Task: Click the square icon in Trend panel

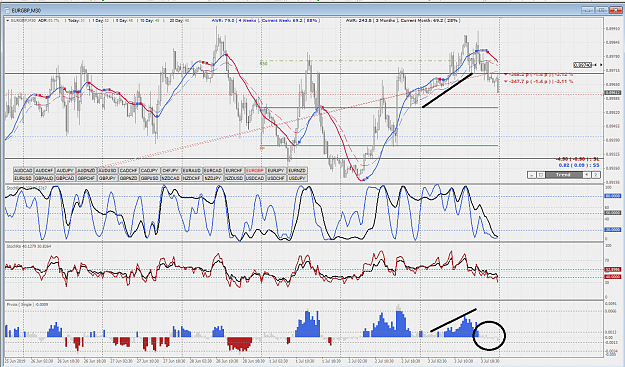Action: (x=540, y=175)
